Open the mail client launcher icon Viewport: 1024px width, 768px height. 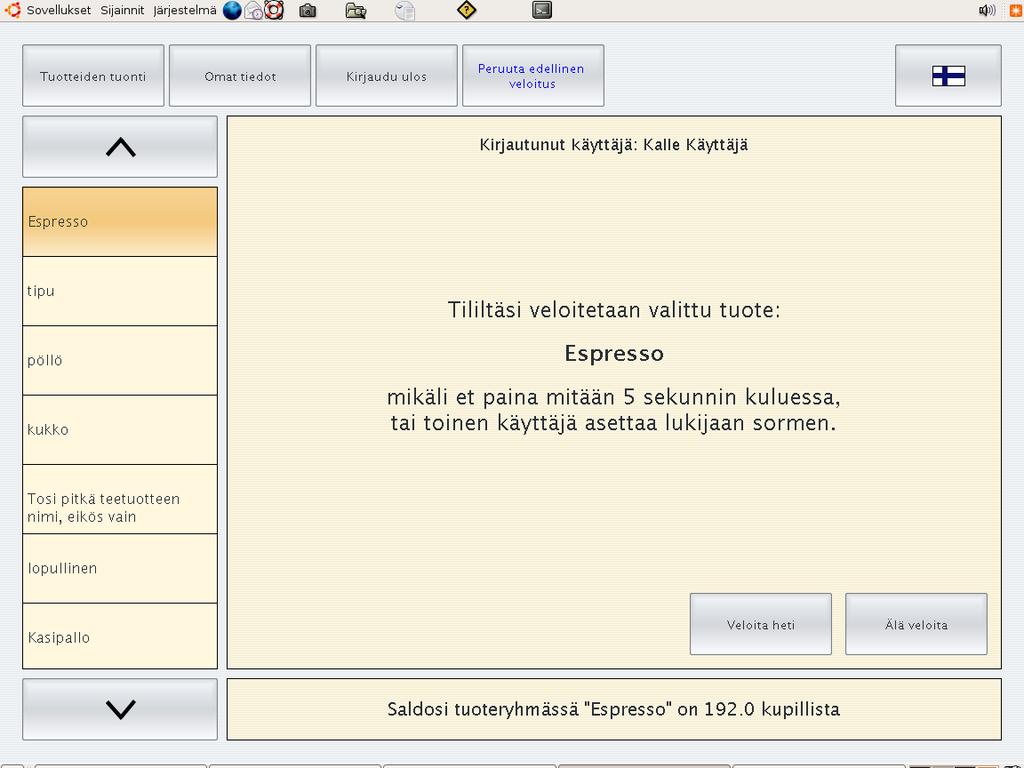pos(253,11)
